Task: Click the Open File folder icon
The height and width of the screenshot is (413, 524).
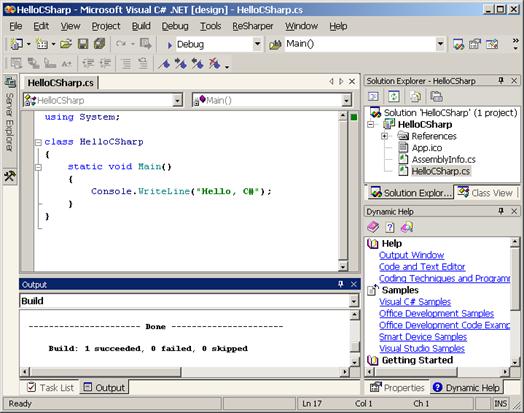Action: [x=66, y=44]
